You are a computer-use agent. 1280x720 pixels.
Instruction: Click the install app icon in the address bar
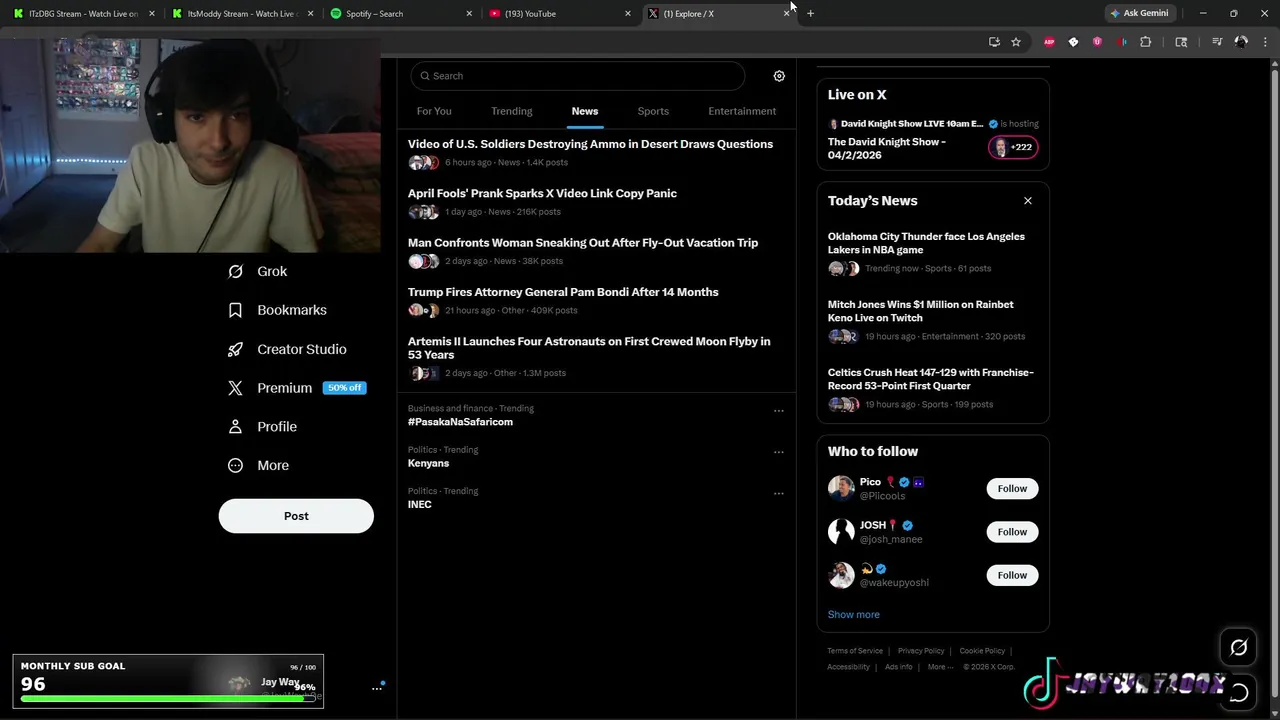[994, 42]
